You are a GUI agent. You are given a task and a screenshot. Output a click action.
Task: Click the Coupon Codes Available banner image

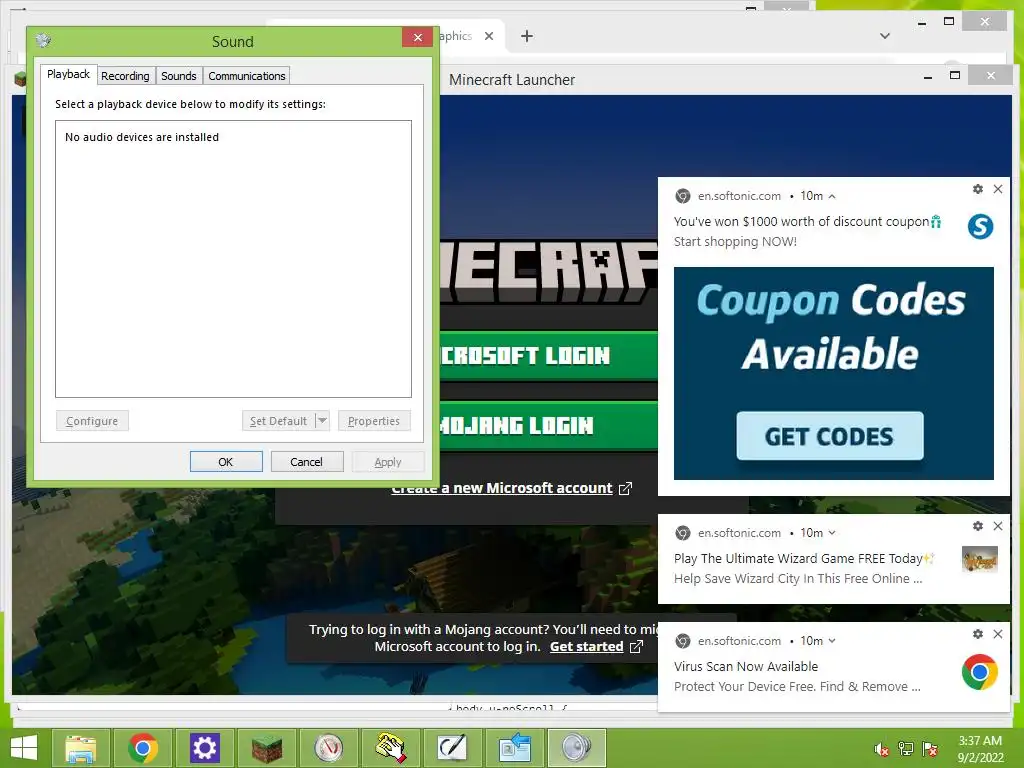[834, 373]
